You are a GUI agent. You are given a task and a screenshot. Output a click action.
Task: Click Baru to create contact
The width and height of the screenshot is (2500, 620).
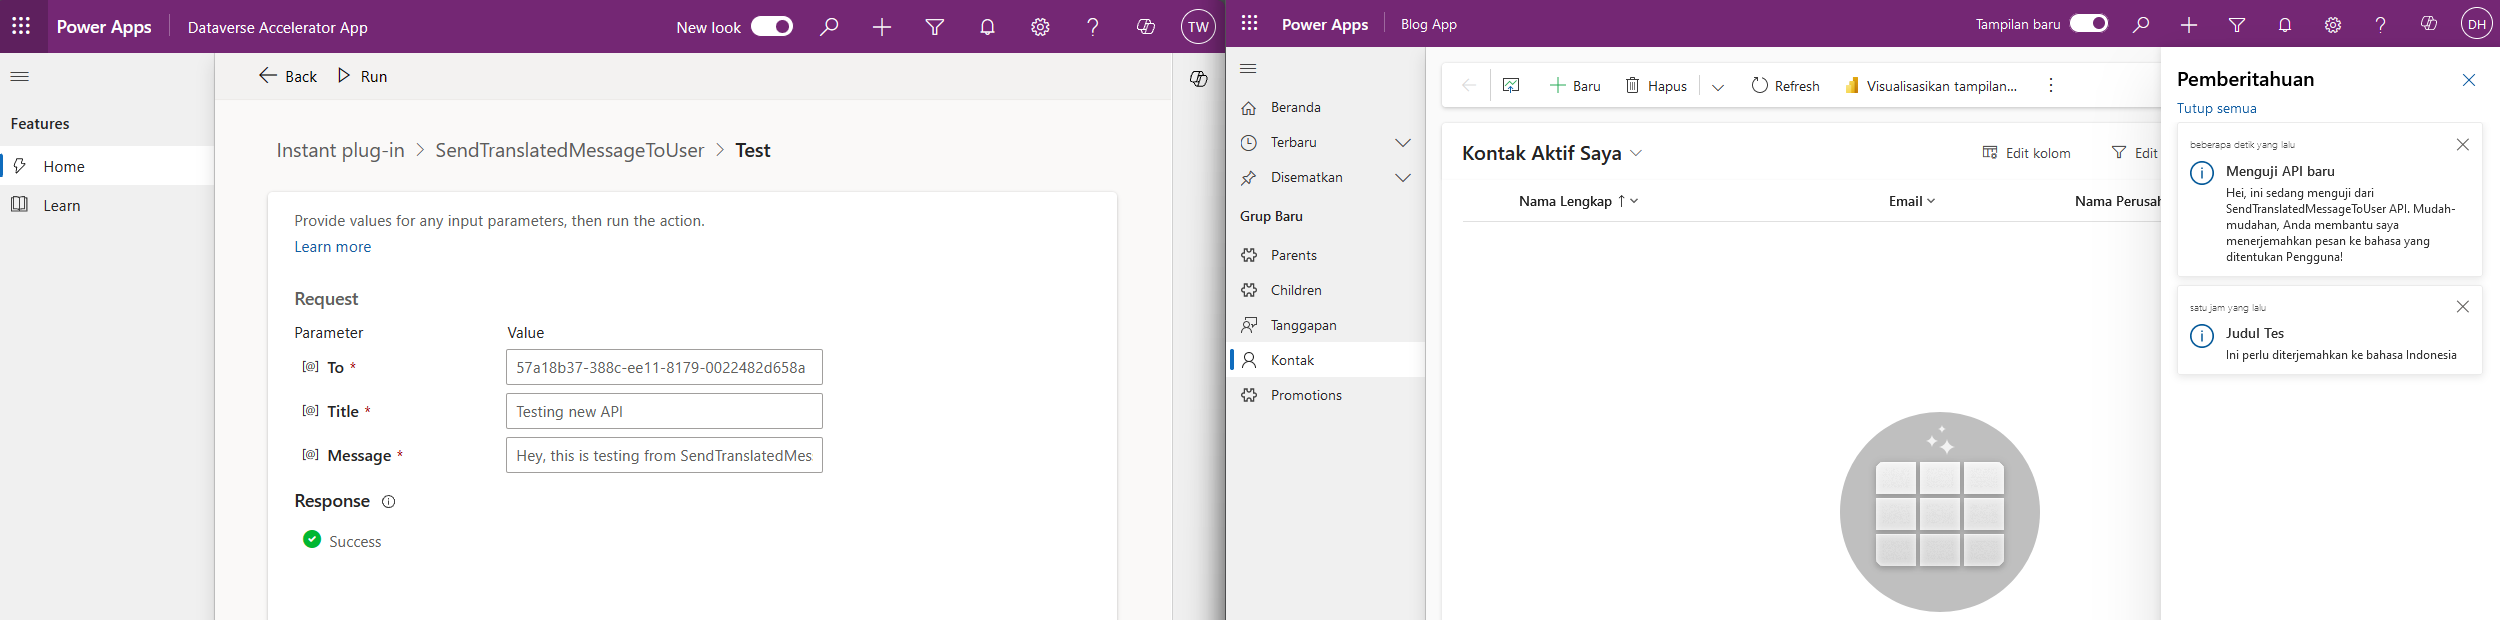[1575, 86]
